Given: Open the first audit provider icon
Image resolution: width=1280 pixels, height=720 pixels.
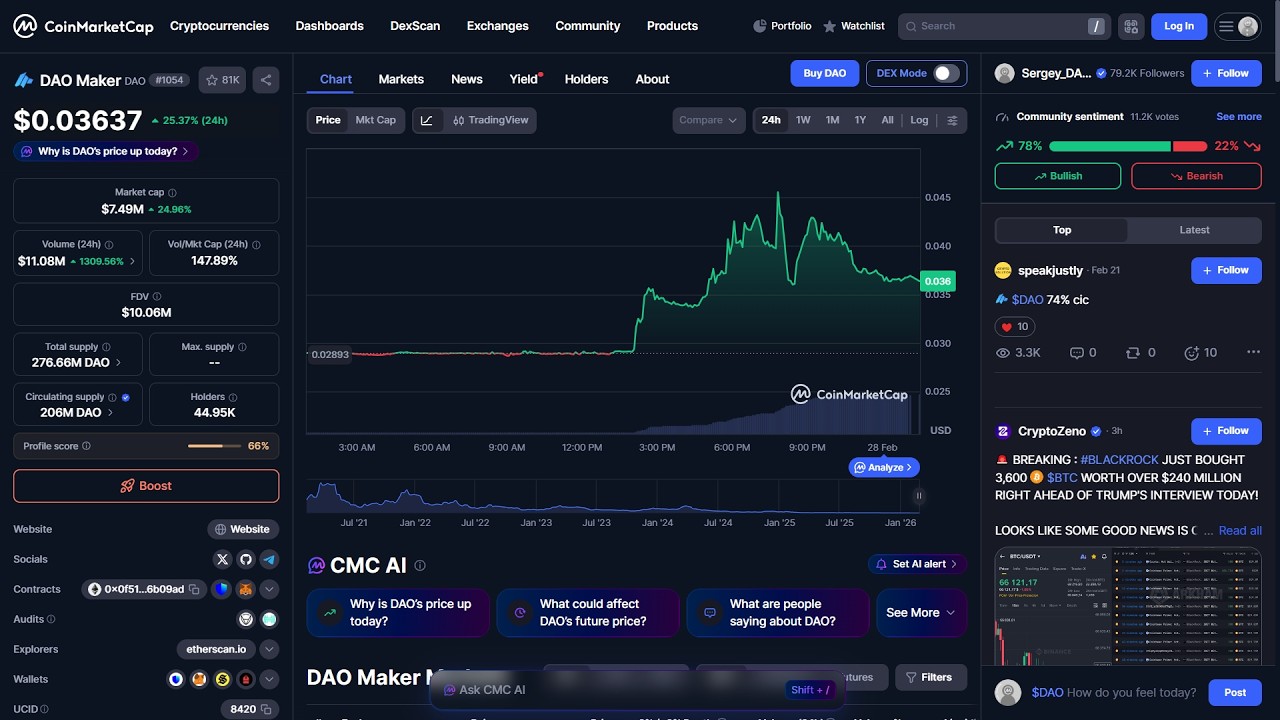Looking at the screenshot, I should [x=246, y=619].
